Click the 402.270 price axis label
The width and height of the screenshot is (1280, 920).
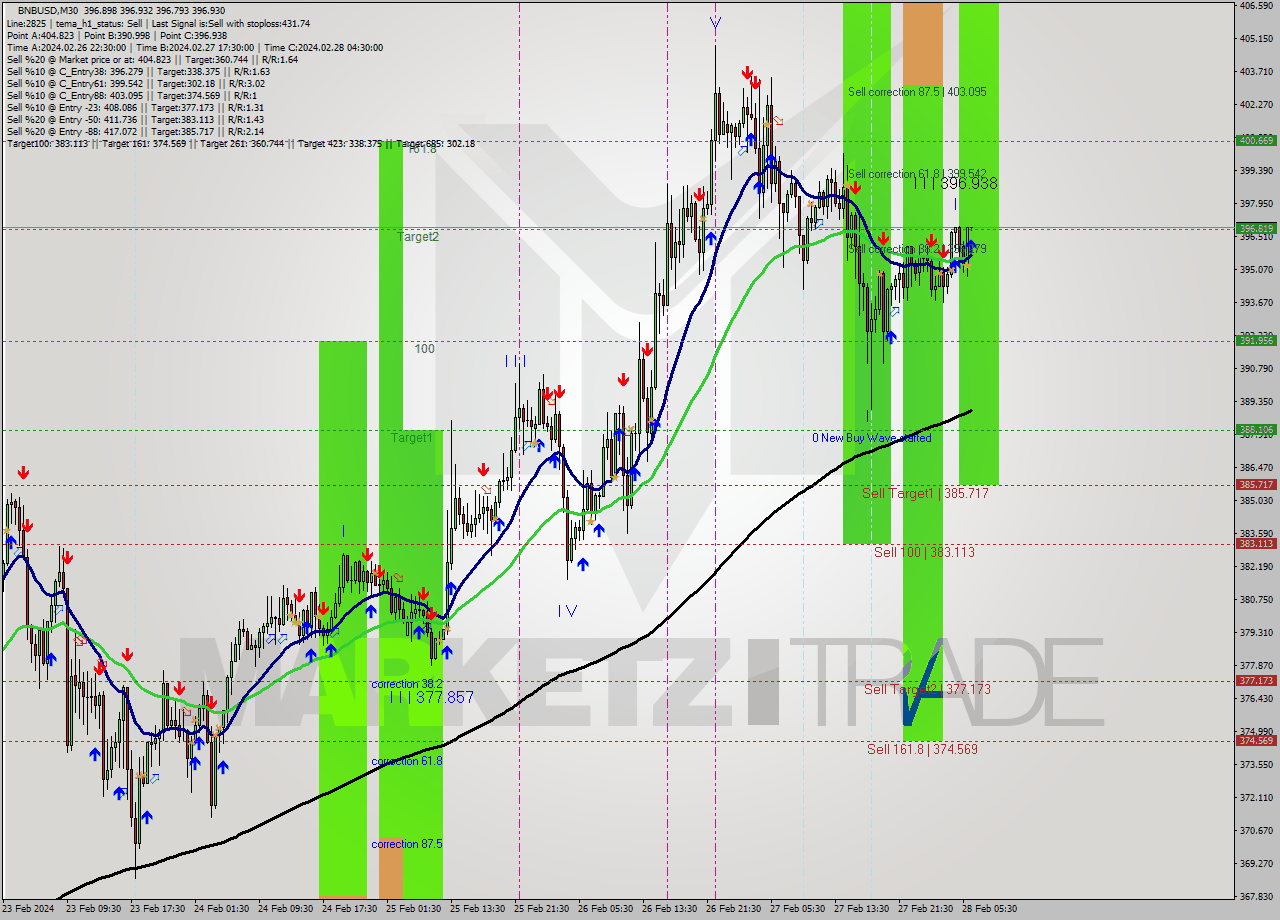1256,104
